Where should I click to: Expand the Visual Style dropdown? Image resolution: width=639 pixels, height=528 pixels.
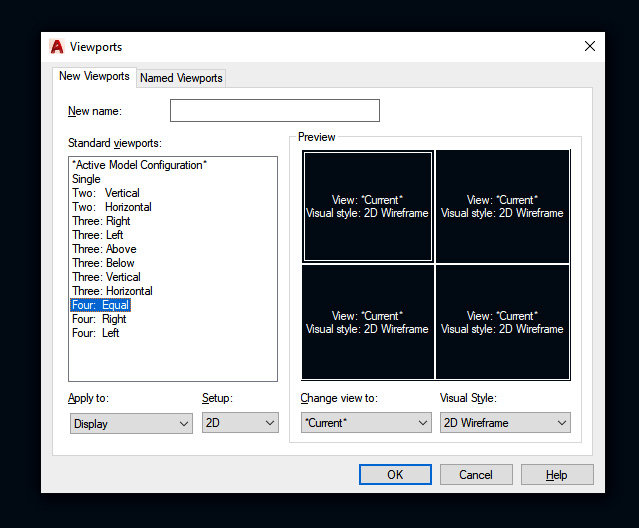[505, 423]
